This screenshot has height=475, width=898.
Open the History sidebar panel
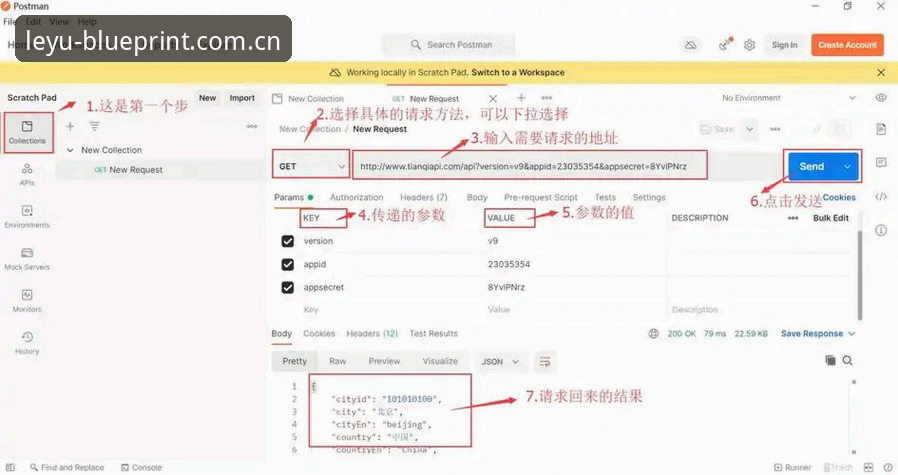click(27, 343)
